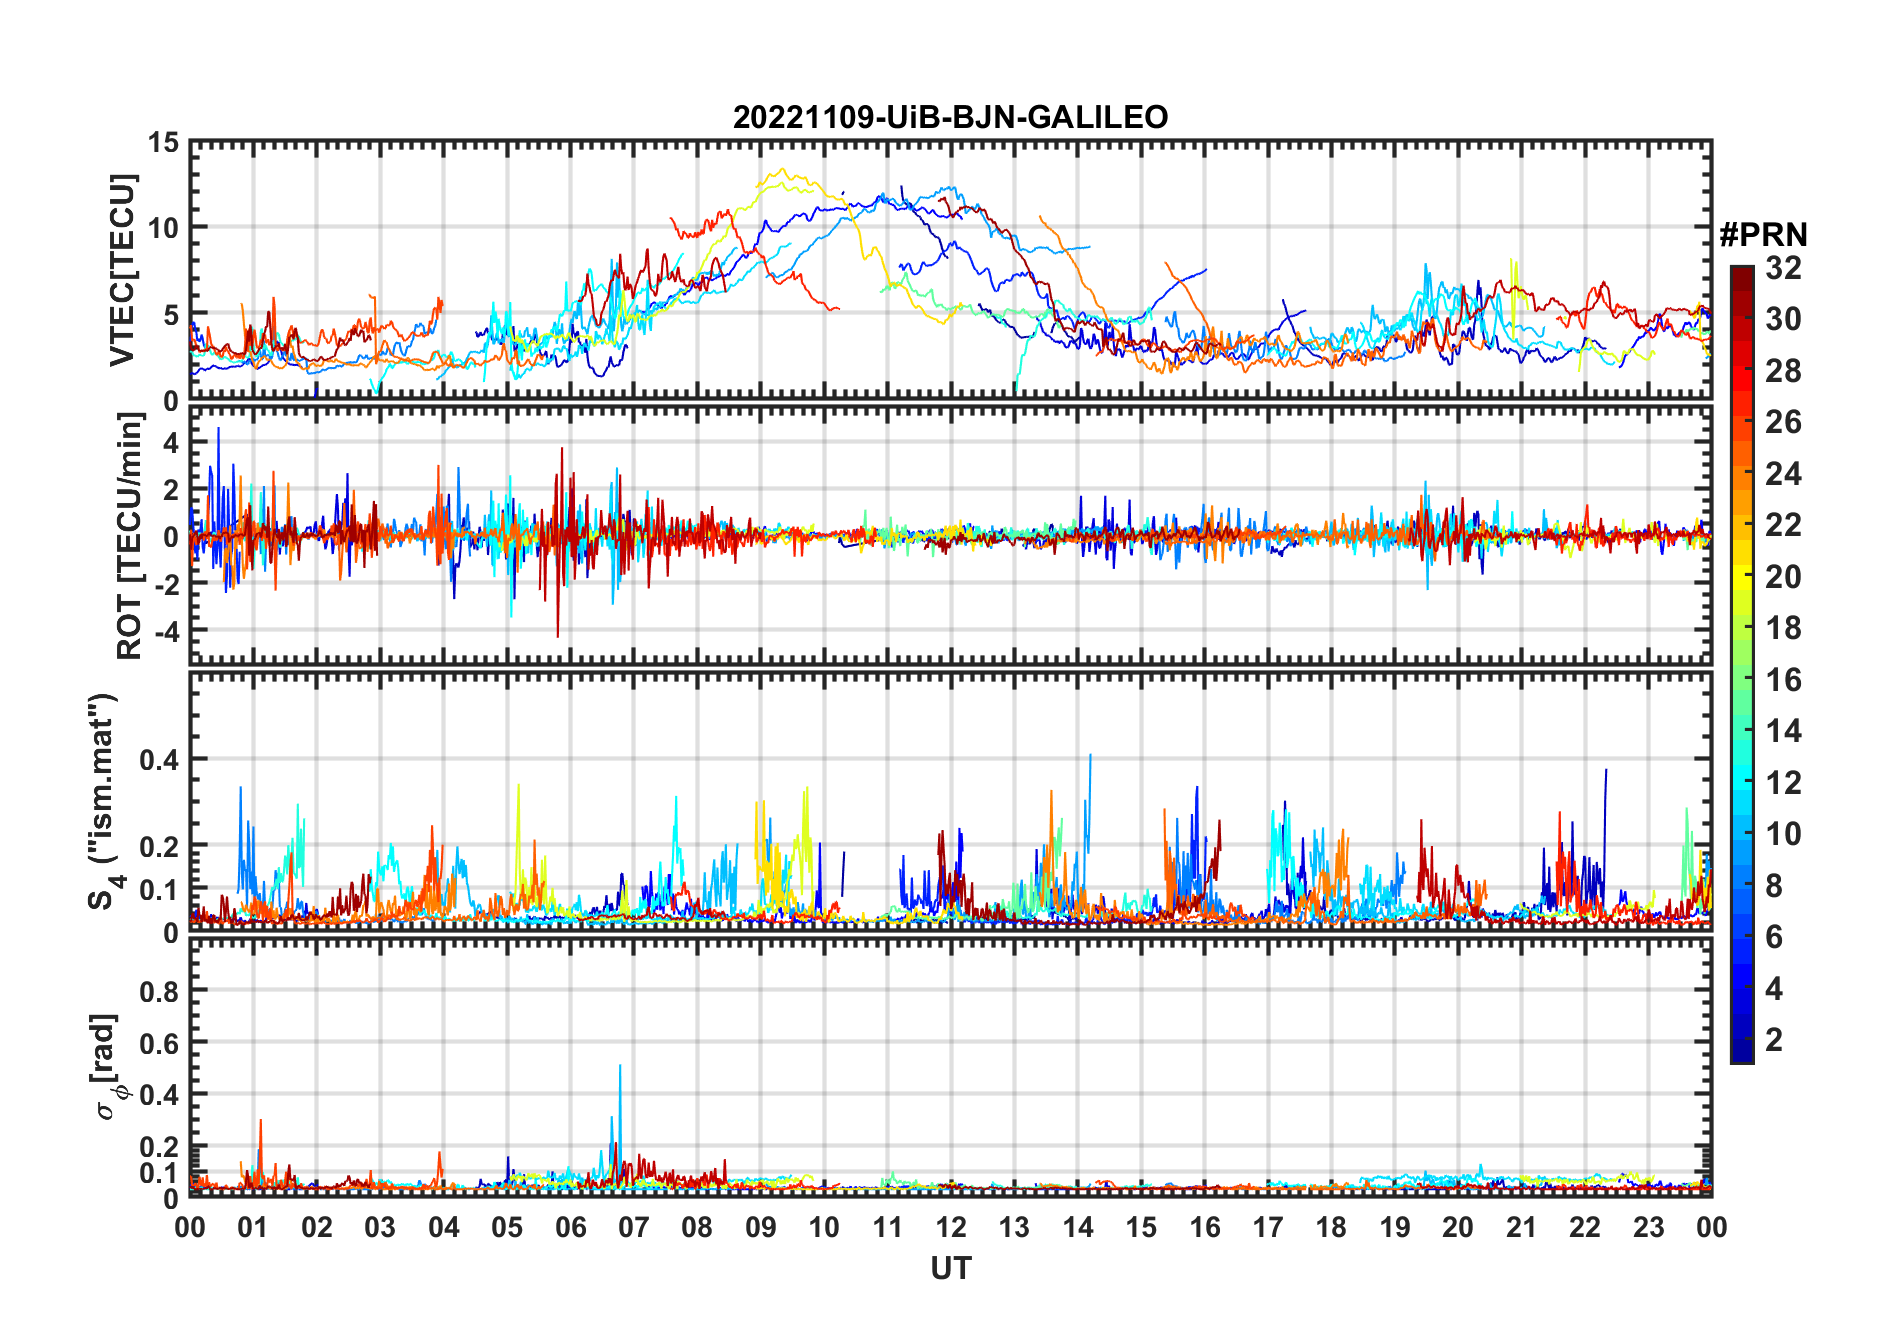This screenshot has width=1902, height=1330.
Task: Click the 5 tick on the VTEC axis
Action: (172, 315)
